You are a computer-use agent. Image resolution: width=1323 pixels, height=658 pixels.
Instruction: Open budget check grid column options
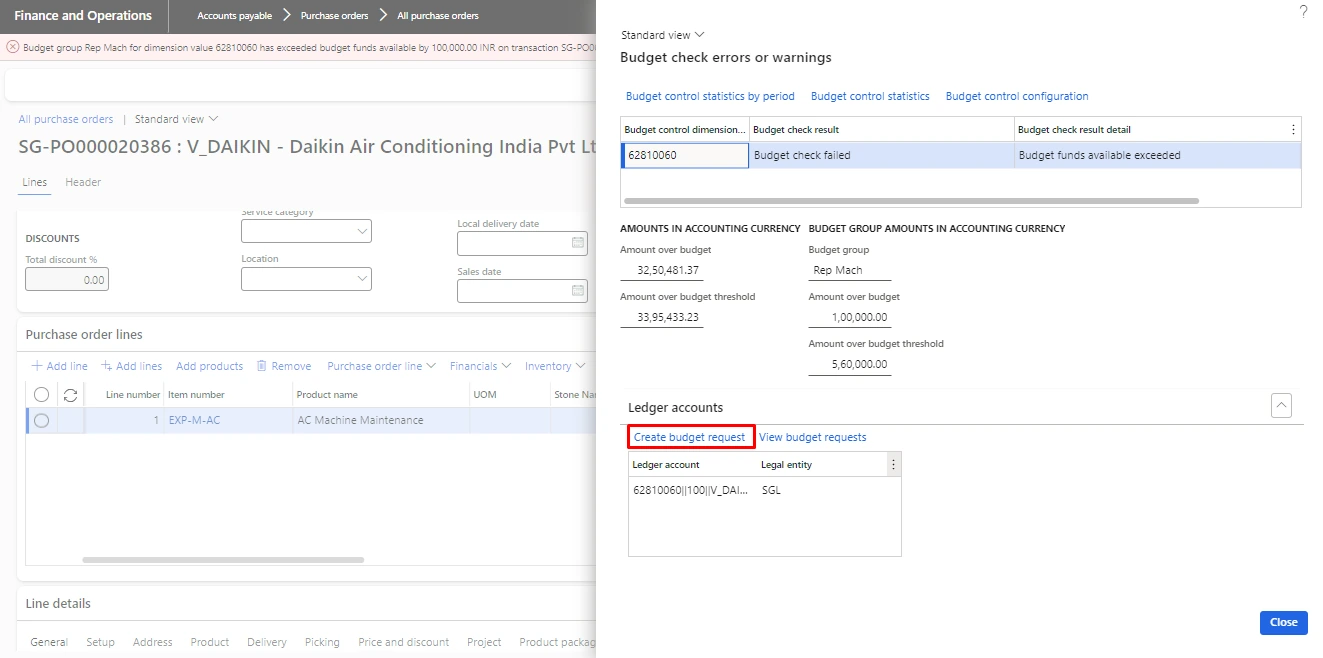(1293, 129)
